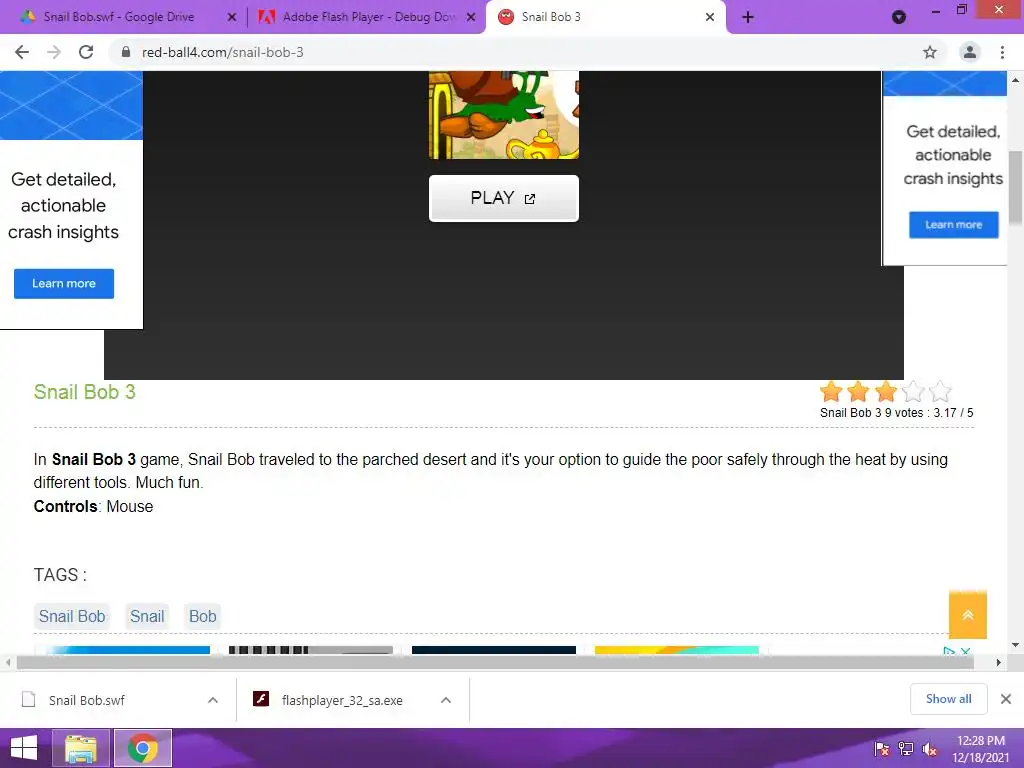1024x768 pixels.
Task: Click the PLAY button
Action: (504, 198)
